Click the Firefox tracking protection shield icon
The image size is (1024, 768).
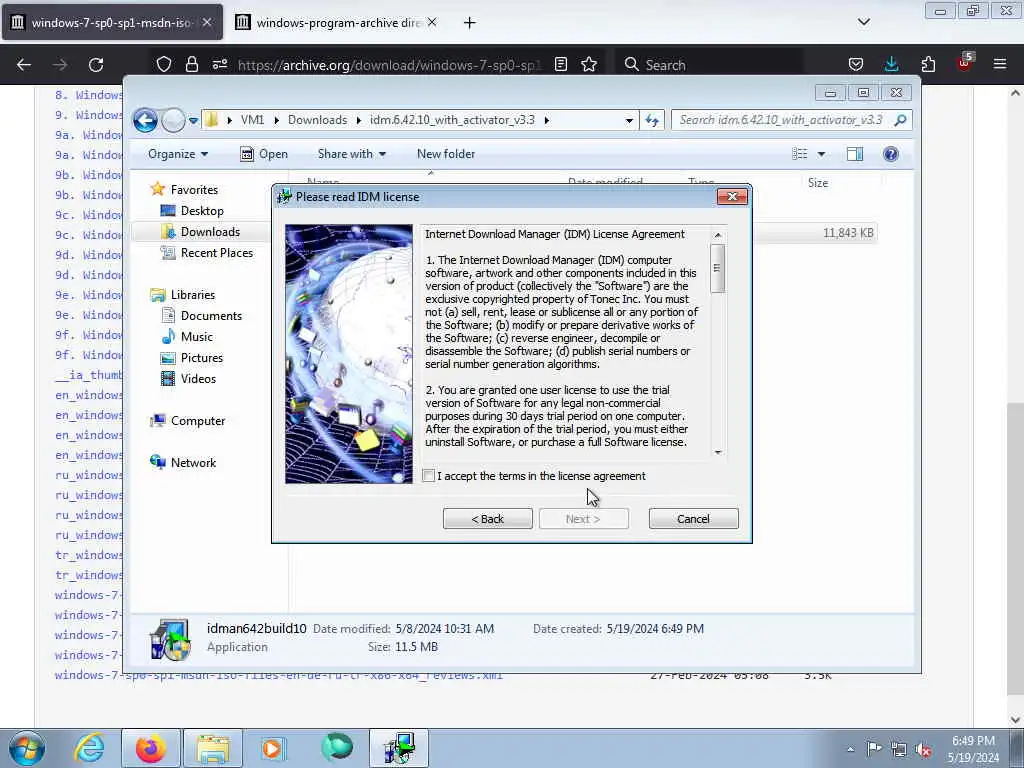[163, 65]
